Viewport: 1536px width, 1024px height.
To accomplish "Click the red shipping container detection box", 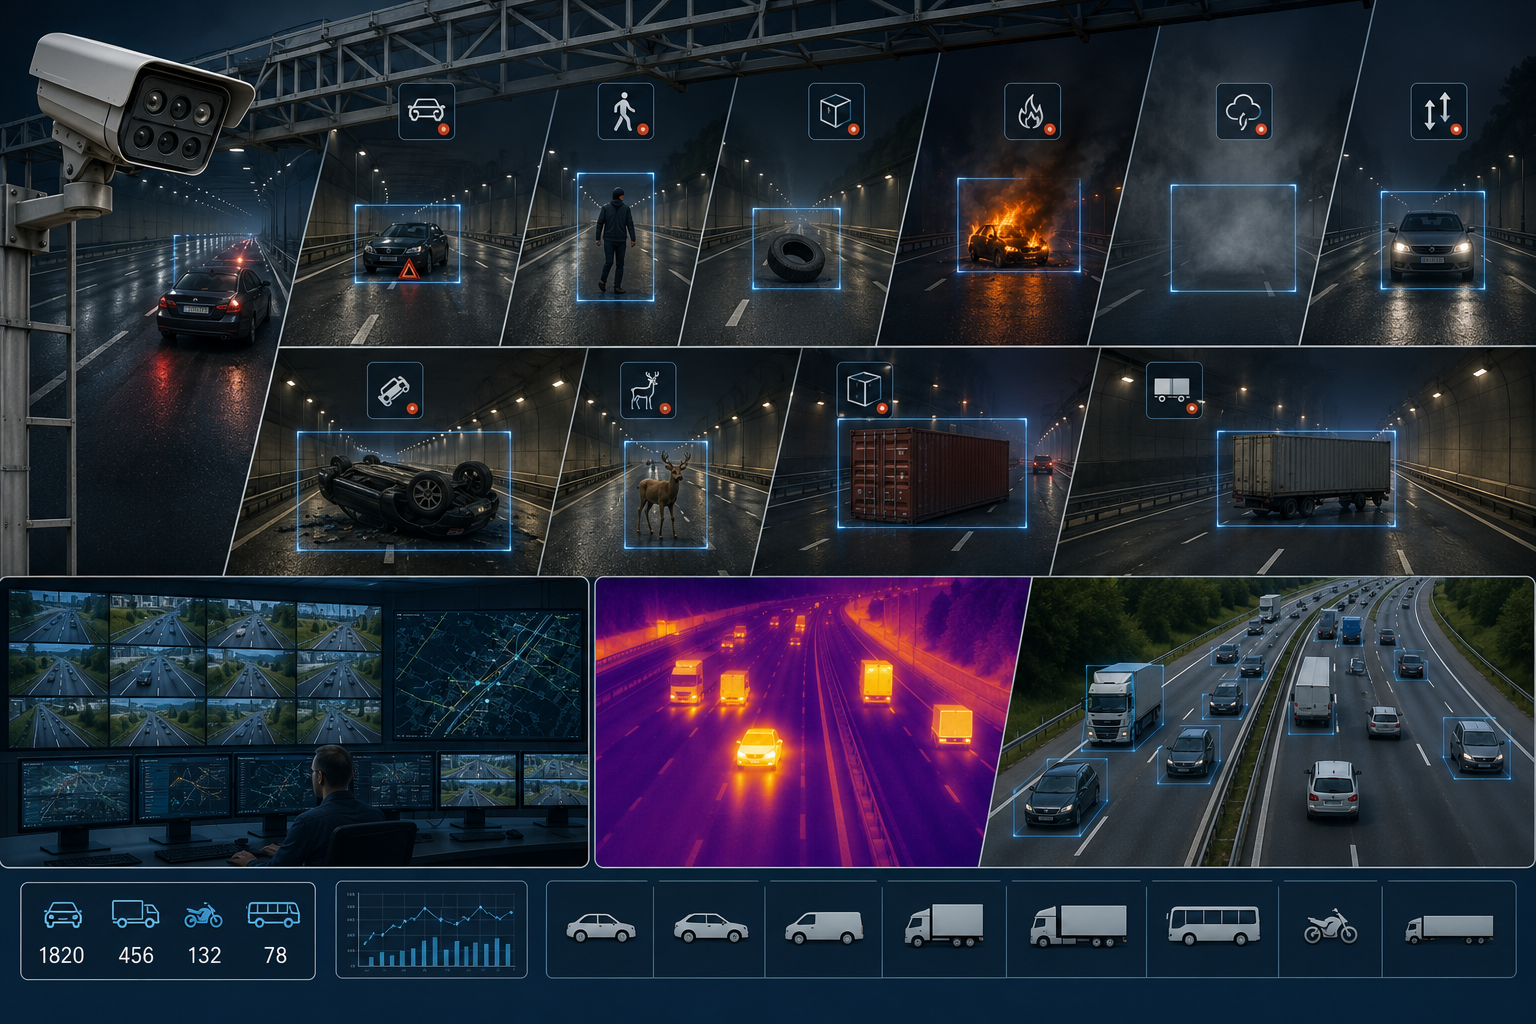I will 931,473.
